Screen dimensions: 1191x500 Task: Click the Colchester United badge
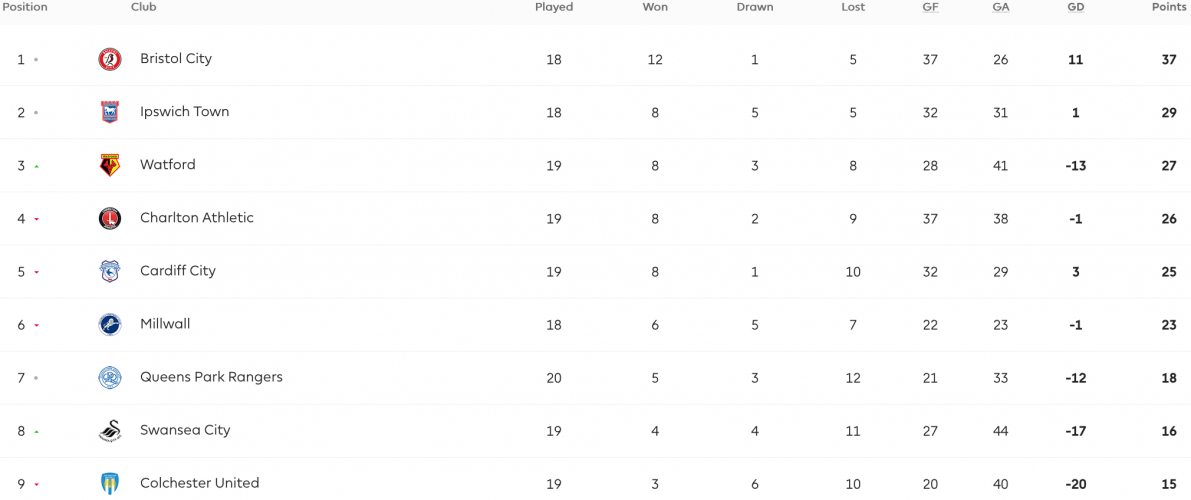tap(110, 483)
